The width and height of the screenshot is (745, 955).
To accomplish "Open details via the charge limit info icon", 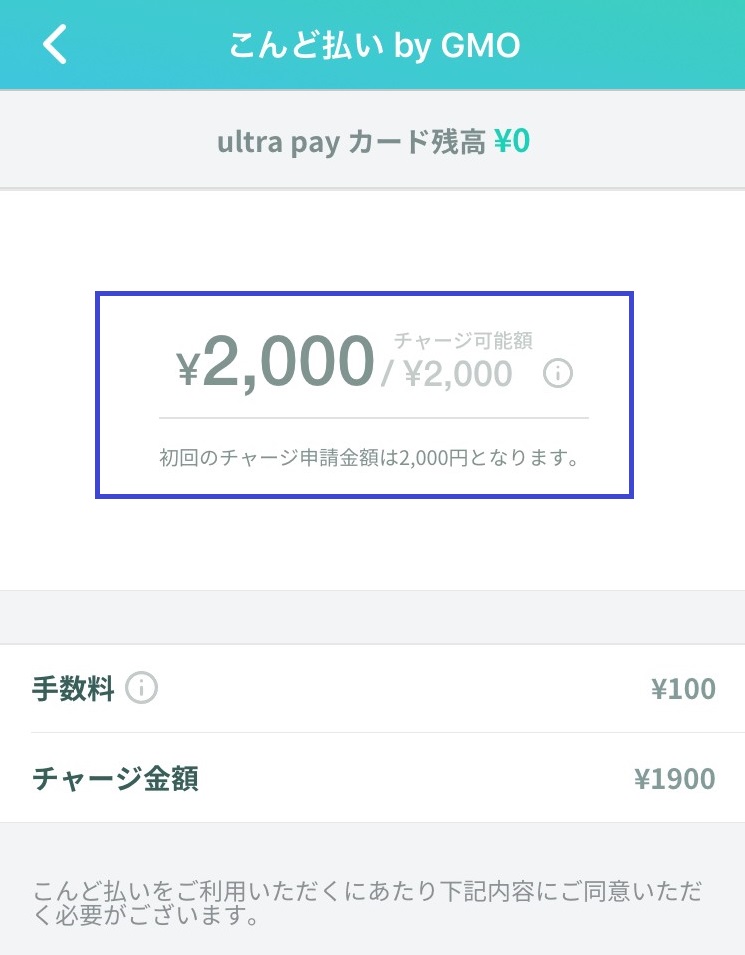I will coord(558,374).
